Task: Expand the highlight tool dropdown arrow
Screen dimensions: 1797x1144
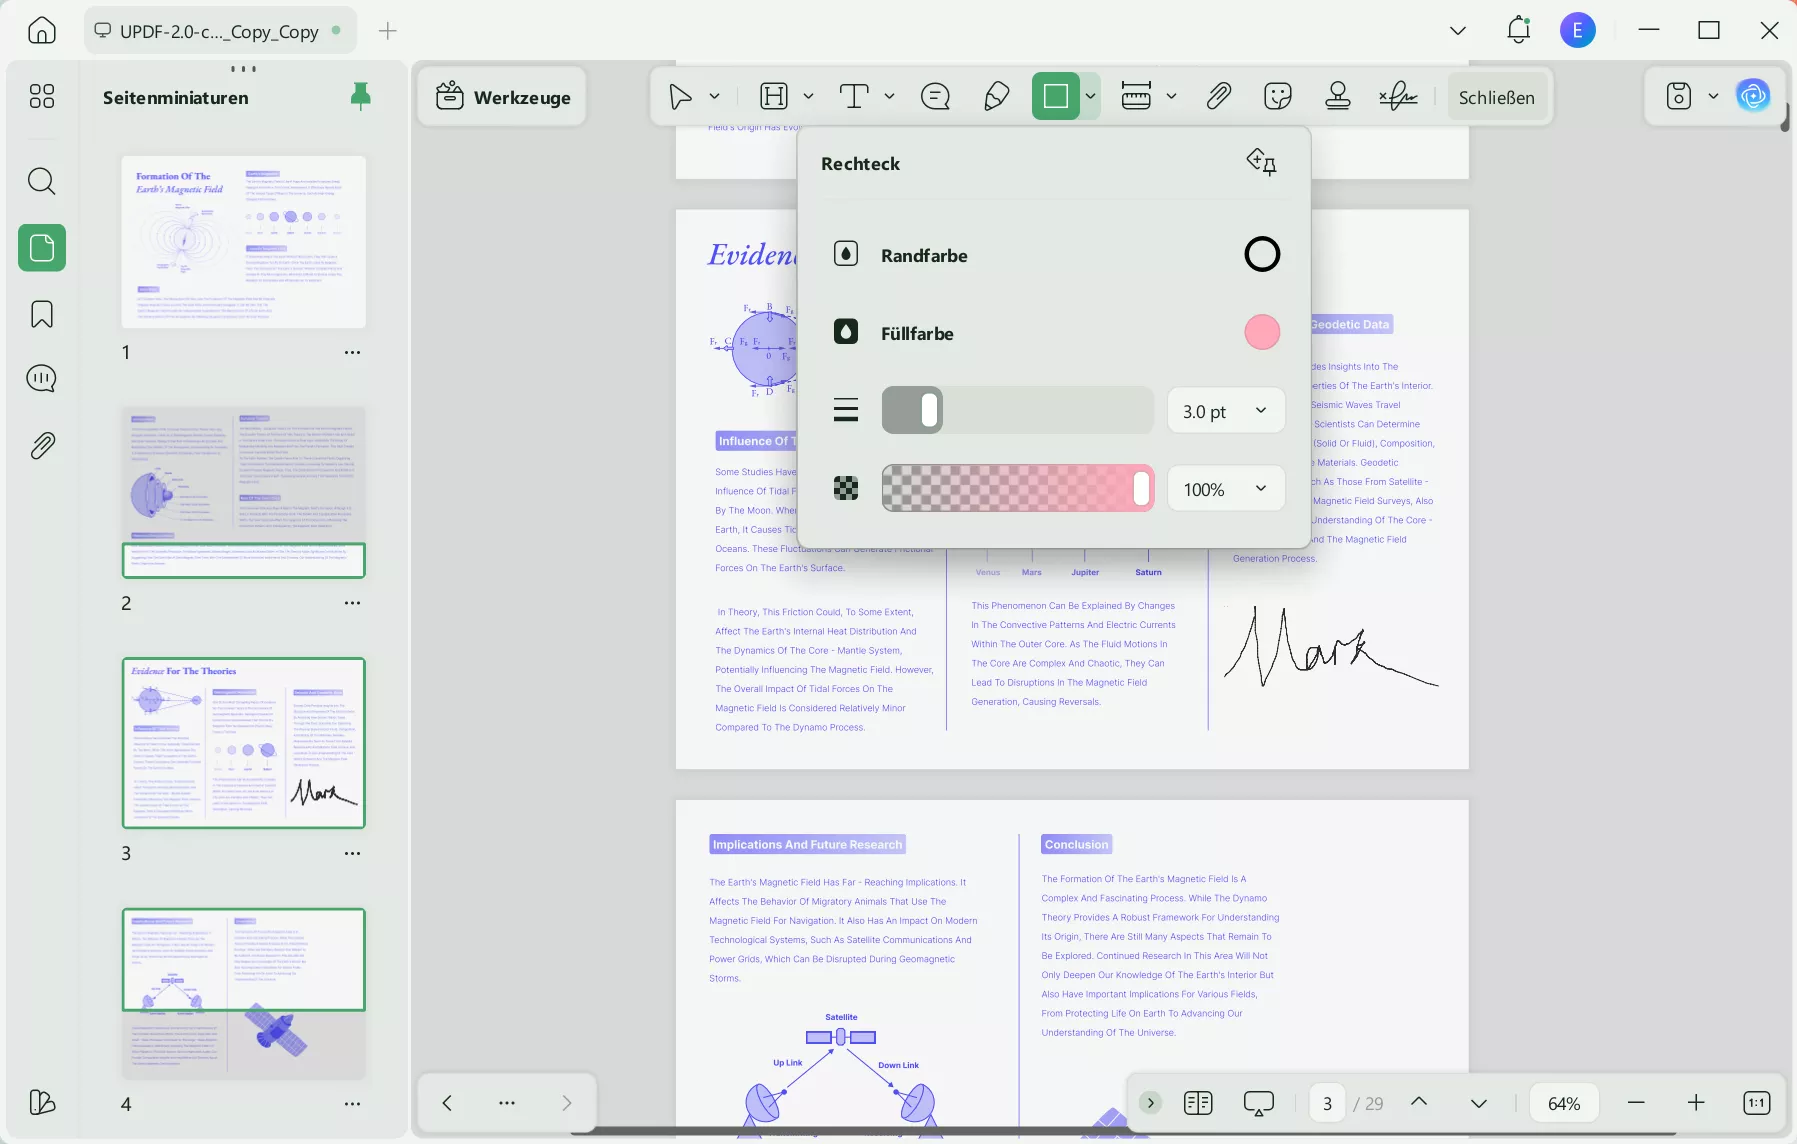Action: coord(808,97)
